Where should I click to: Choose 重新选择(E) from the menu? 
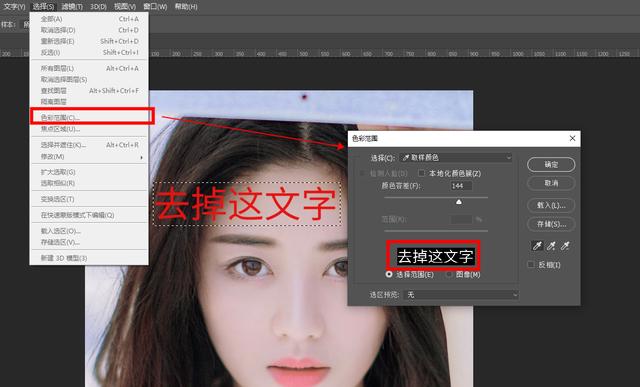(x=89, y=41)
